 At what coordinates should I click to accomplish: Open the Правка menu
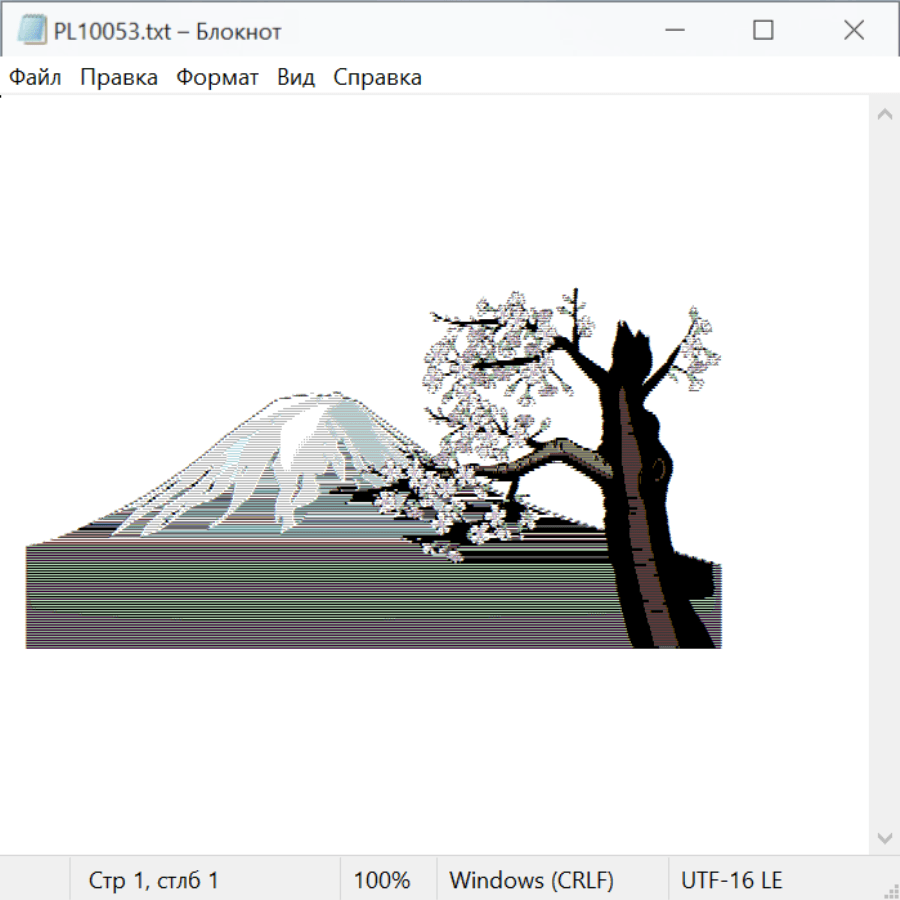pyautogui.click(x=119, y=78)
